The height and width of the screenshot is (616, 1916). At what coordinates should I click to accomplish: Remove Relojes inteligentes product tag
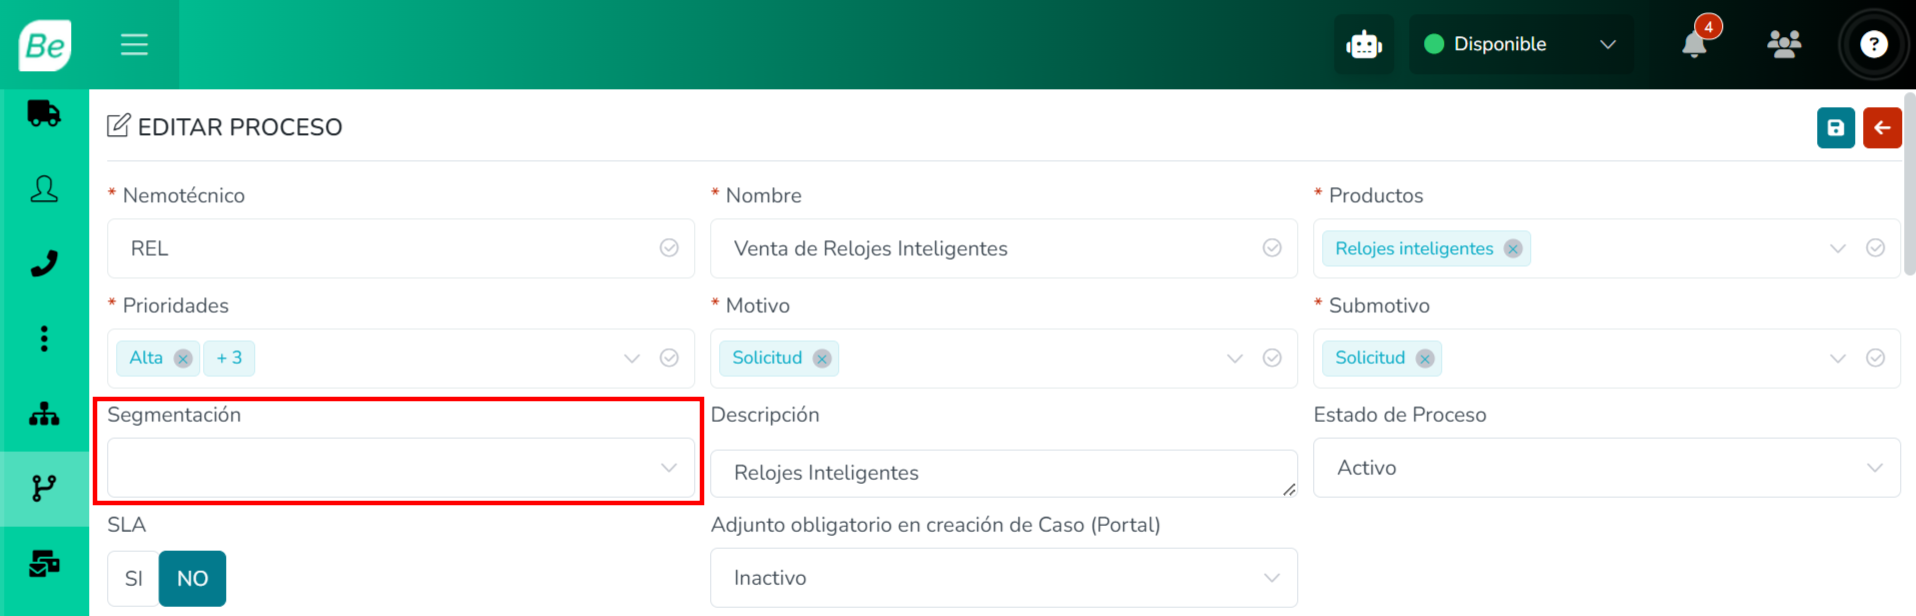(x=1513, y=249)
